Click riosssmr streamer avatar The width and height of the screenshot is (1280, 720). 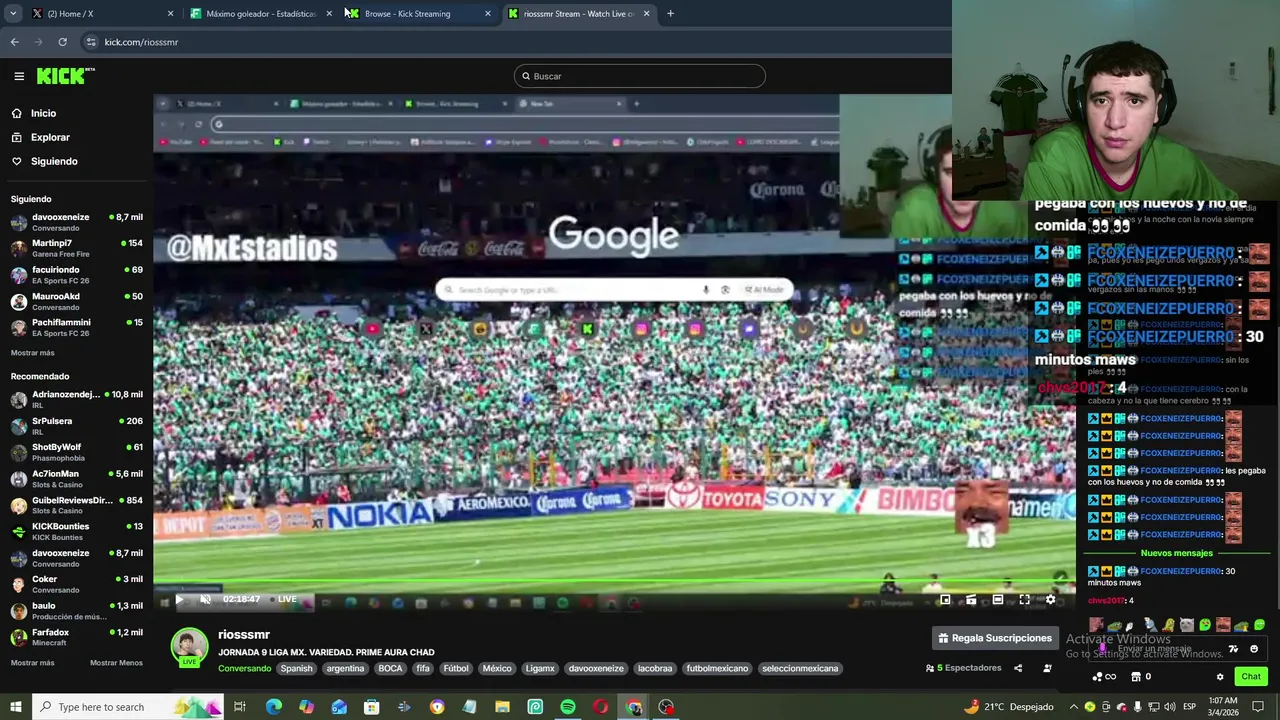pos(189,647)
